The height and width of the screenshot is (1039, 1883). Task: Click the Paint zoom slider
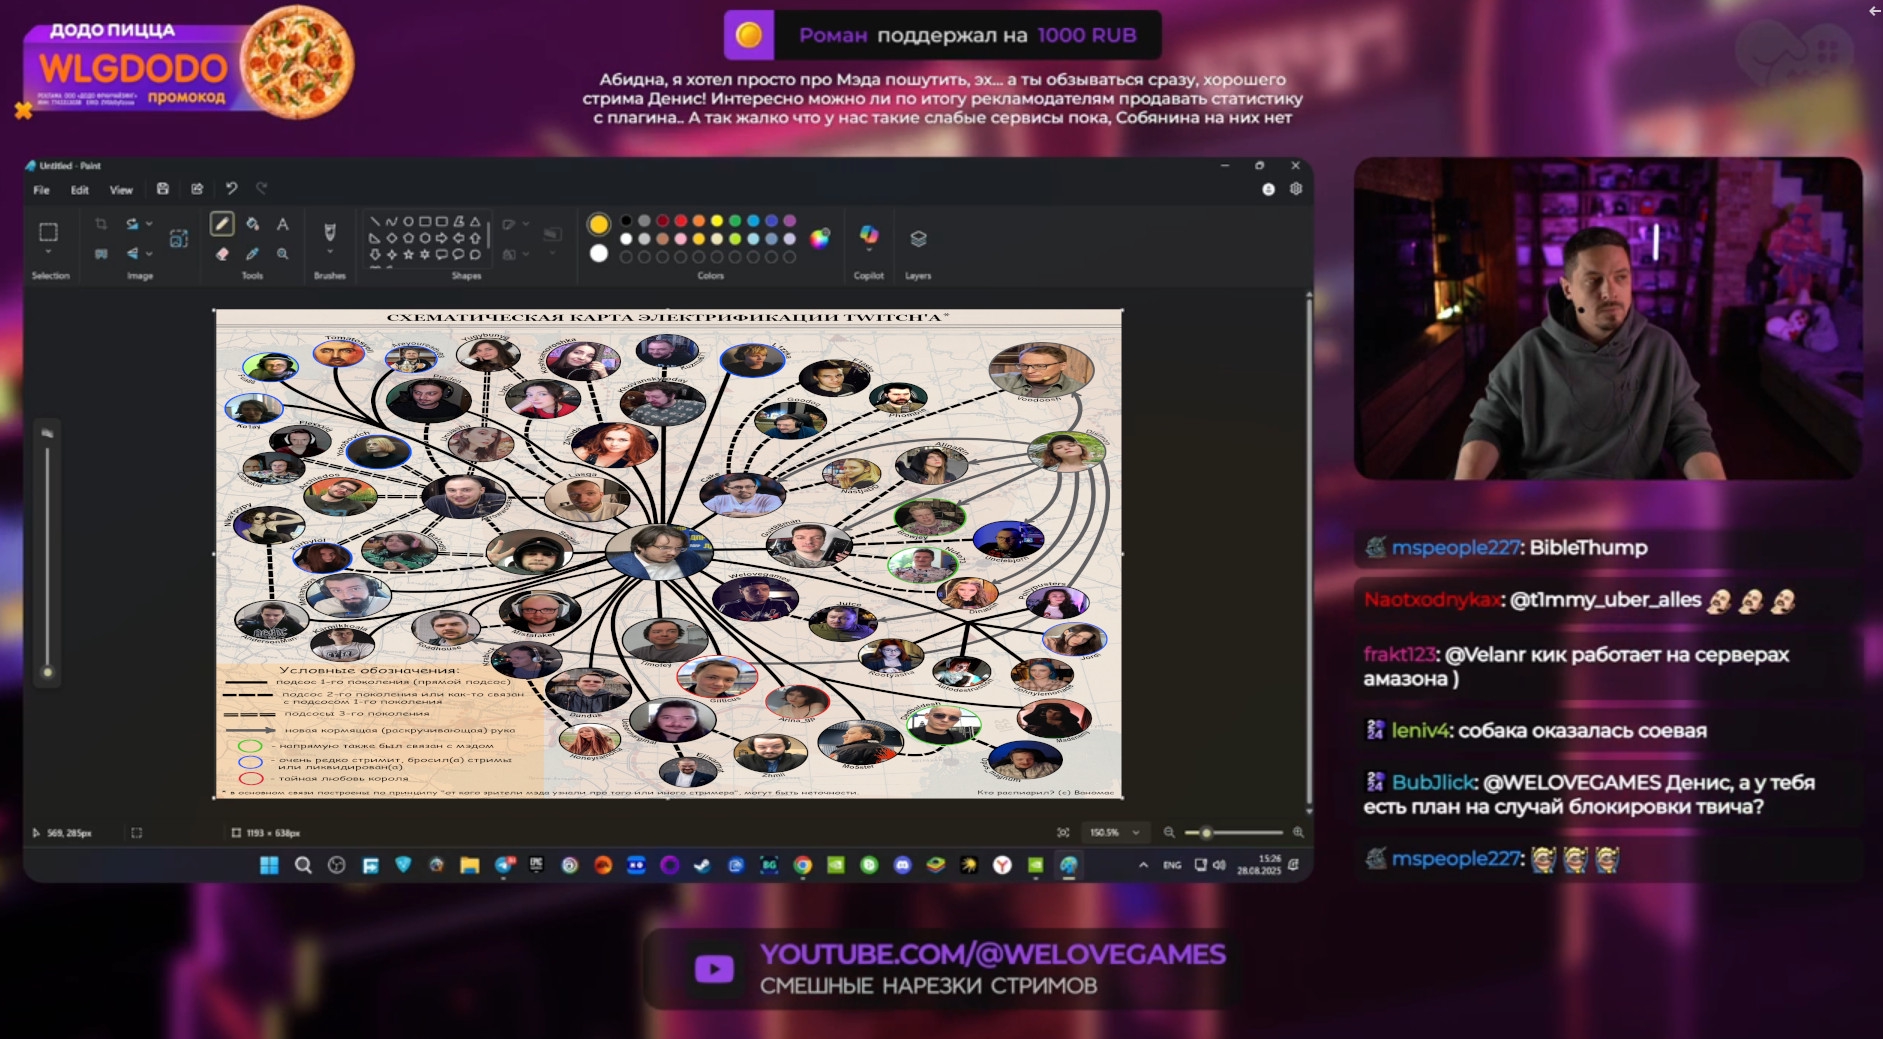[x=1233, y=832]
